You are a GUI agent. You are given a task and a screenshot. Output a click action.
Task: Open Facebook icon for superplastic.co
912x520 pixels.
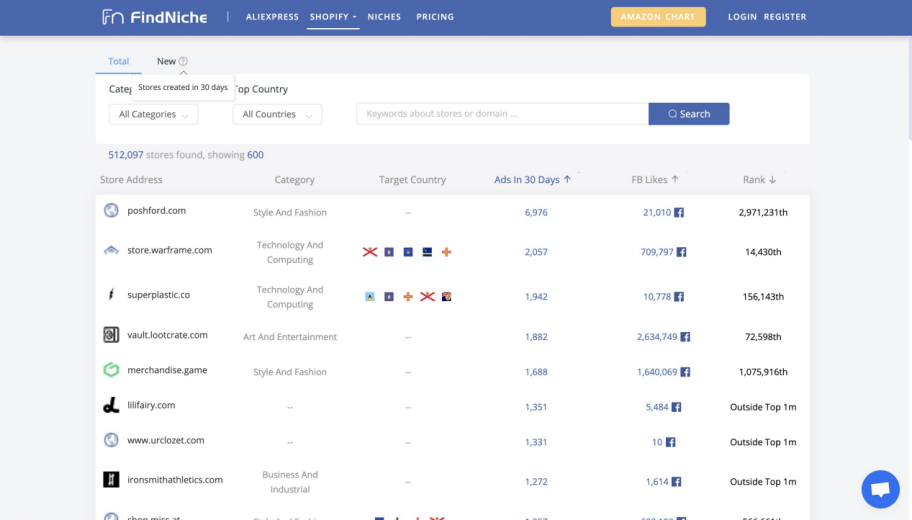(679, 297)
